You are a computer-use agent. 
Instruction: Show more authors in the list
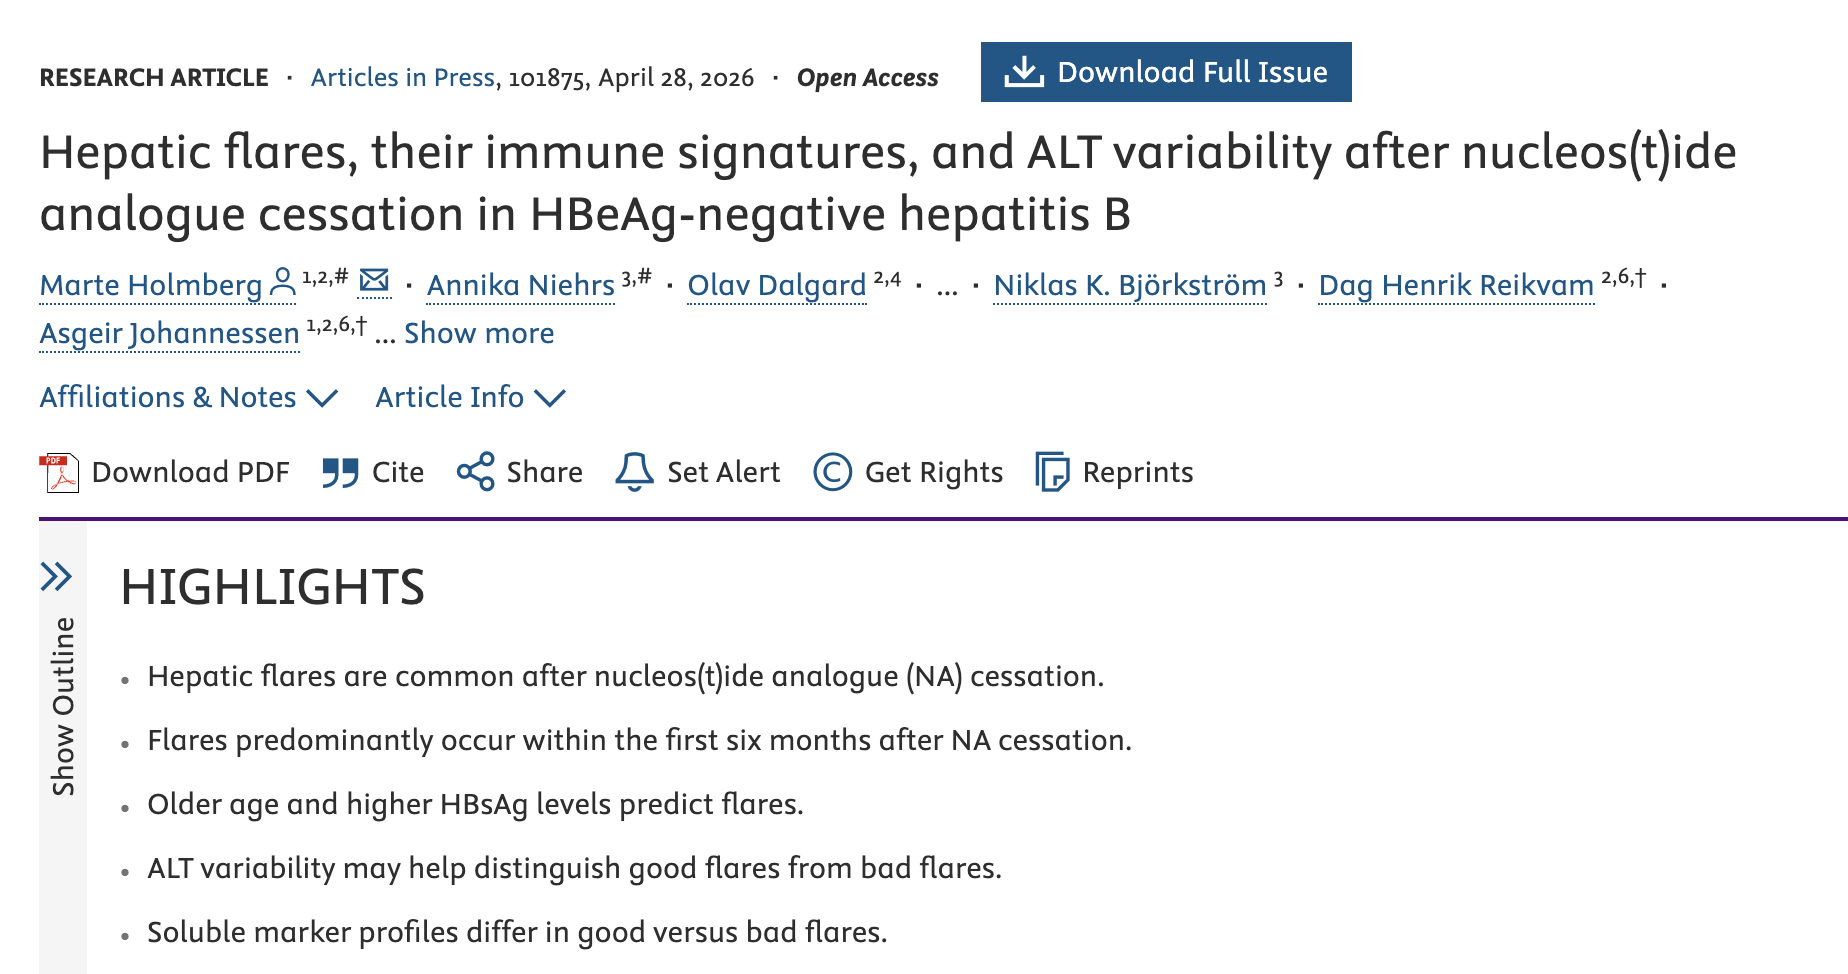(479, 333)
